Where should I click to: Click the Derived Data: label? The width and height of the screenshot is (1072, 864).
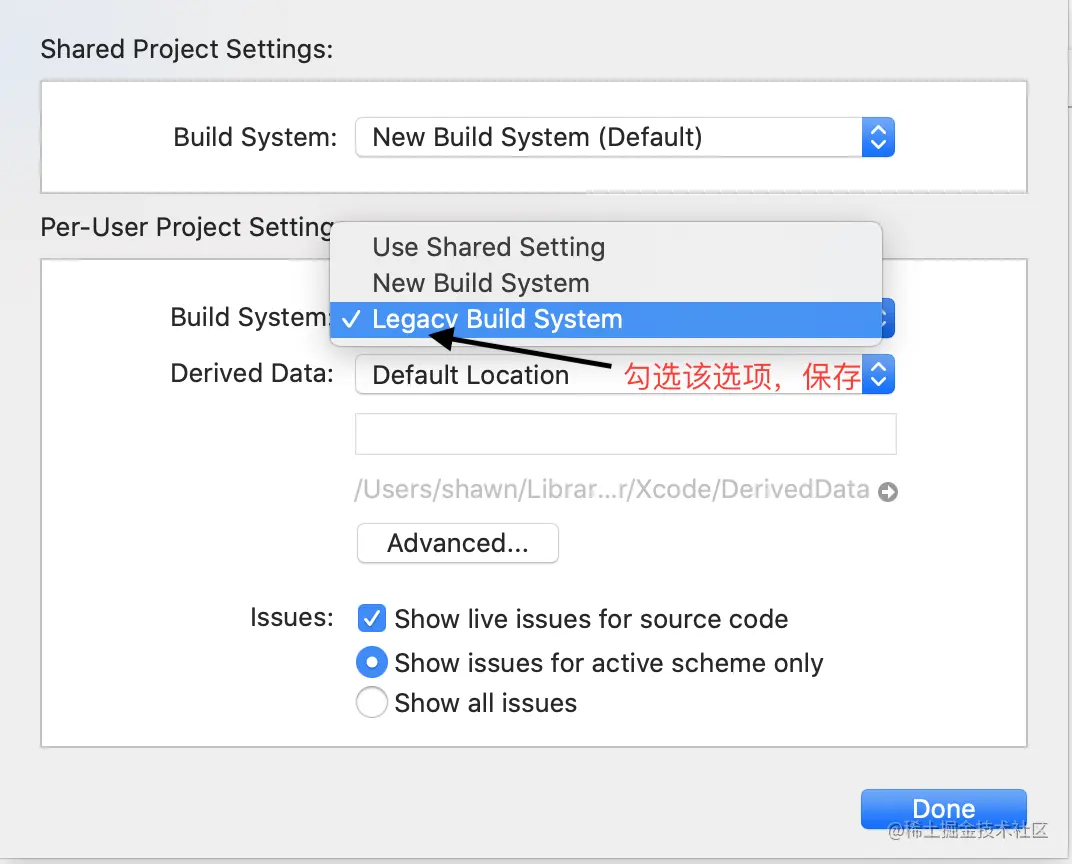[x=252, y=374]
